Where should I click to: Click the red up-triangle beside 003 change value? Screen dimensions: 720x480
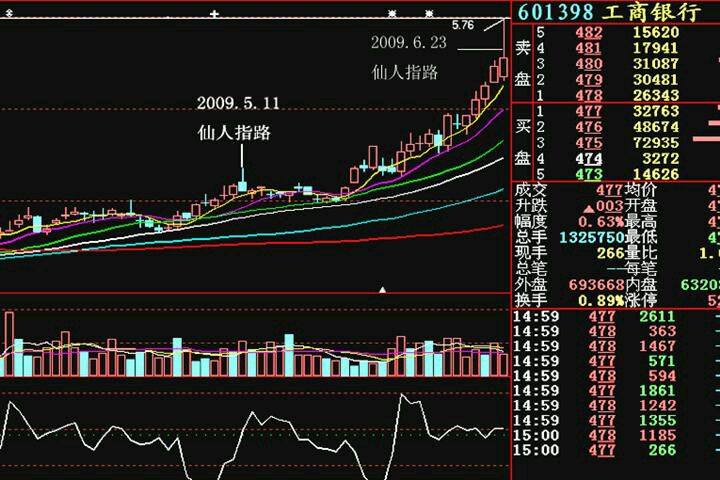(x=589, y=209)
